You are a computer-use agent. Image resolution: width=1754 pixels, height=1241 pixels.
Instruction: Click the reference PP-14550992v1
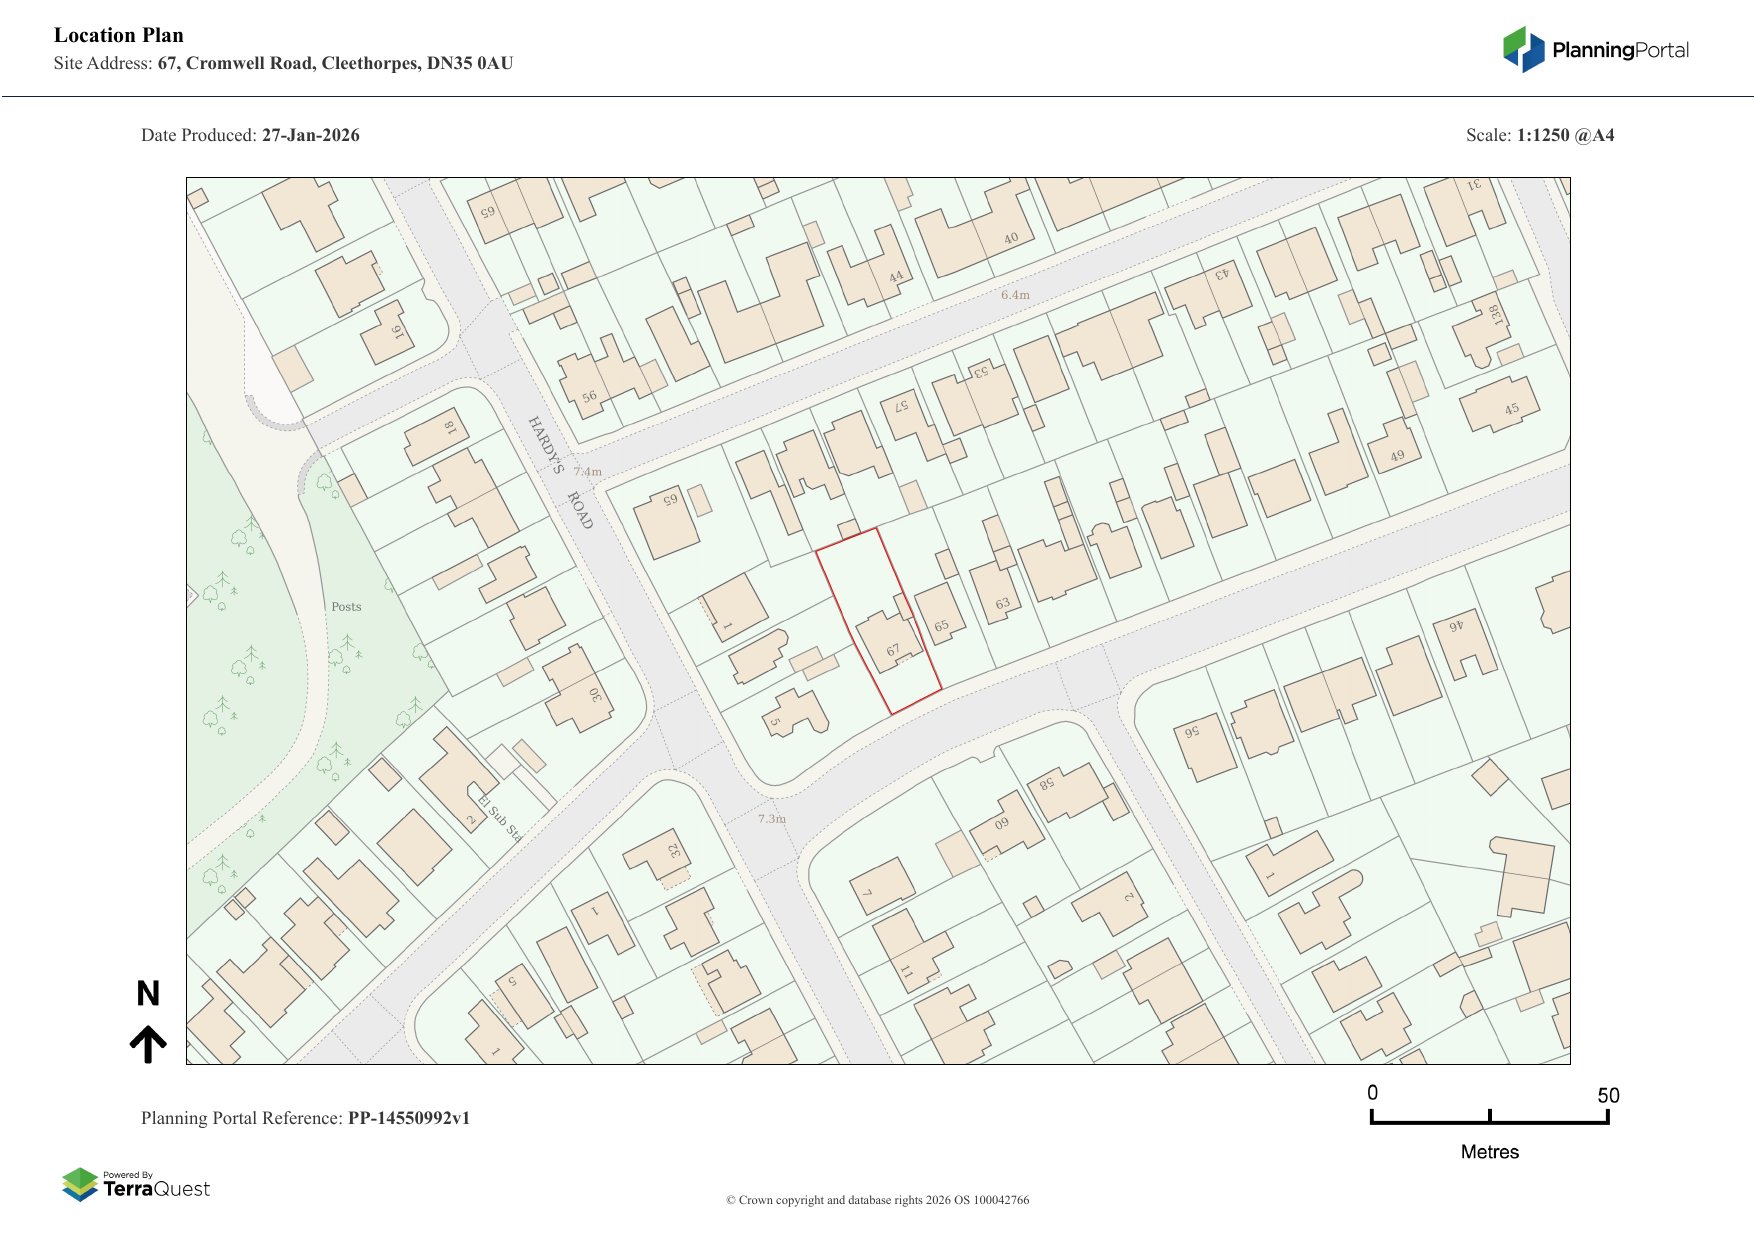tap(408, 1119)
